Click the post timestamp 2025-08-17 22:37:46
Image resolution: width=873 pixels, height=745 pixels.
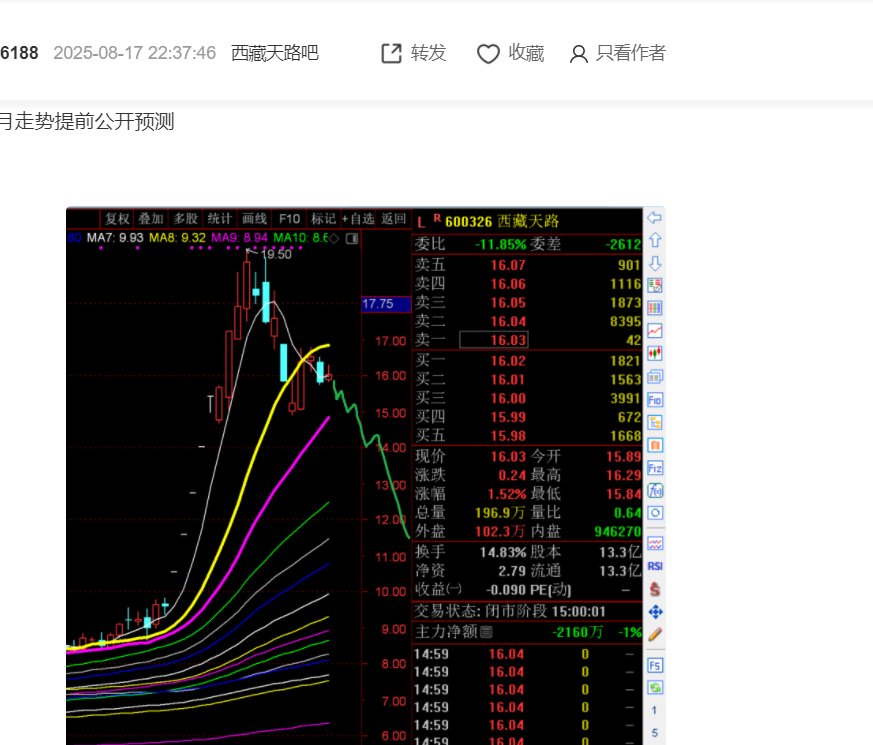(135, 53)
